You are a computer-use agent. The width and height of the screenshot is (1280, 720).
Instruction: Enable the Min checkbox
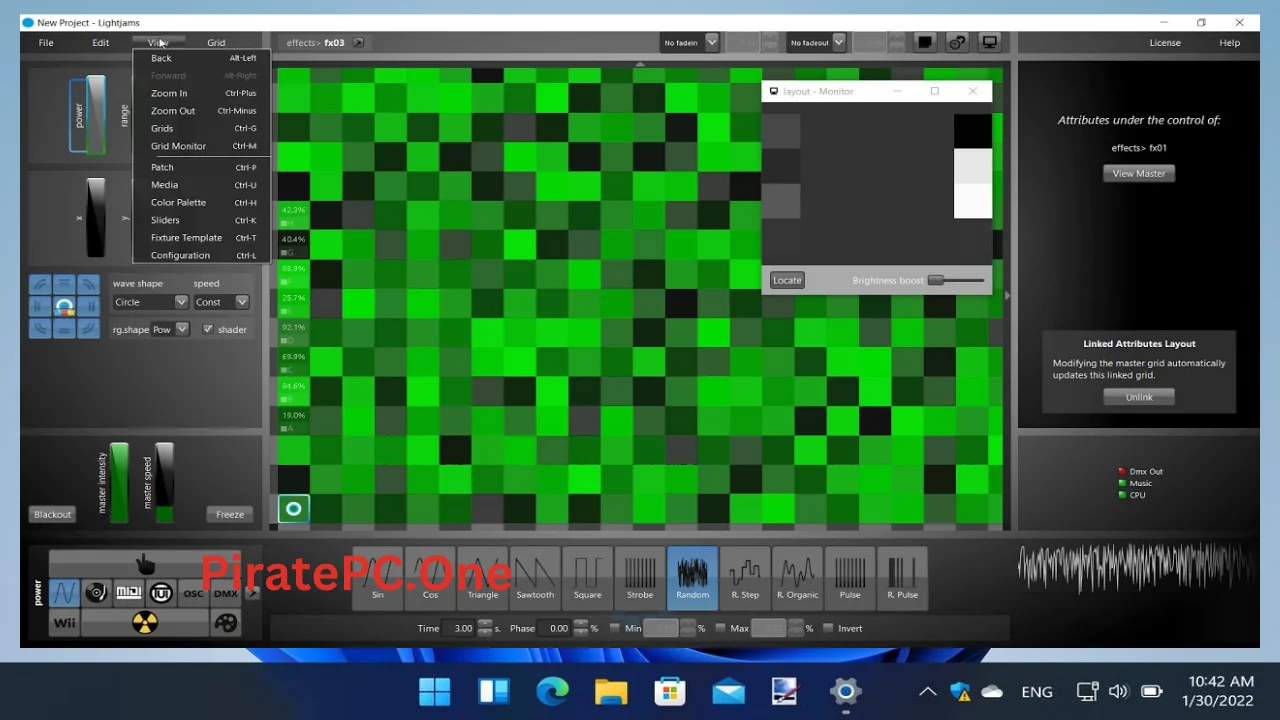pyautogui.click(x=614, y=628)
